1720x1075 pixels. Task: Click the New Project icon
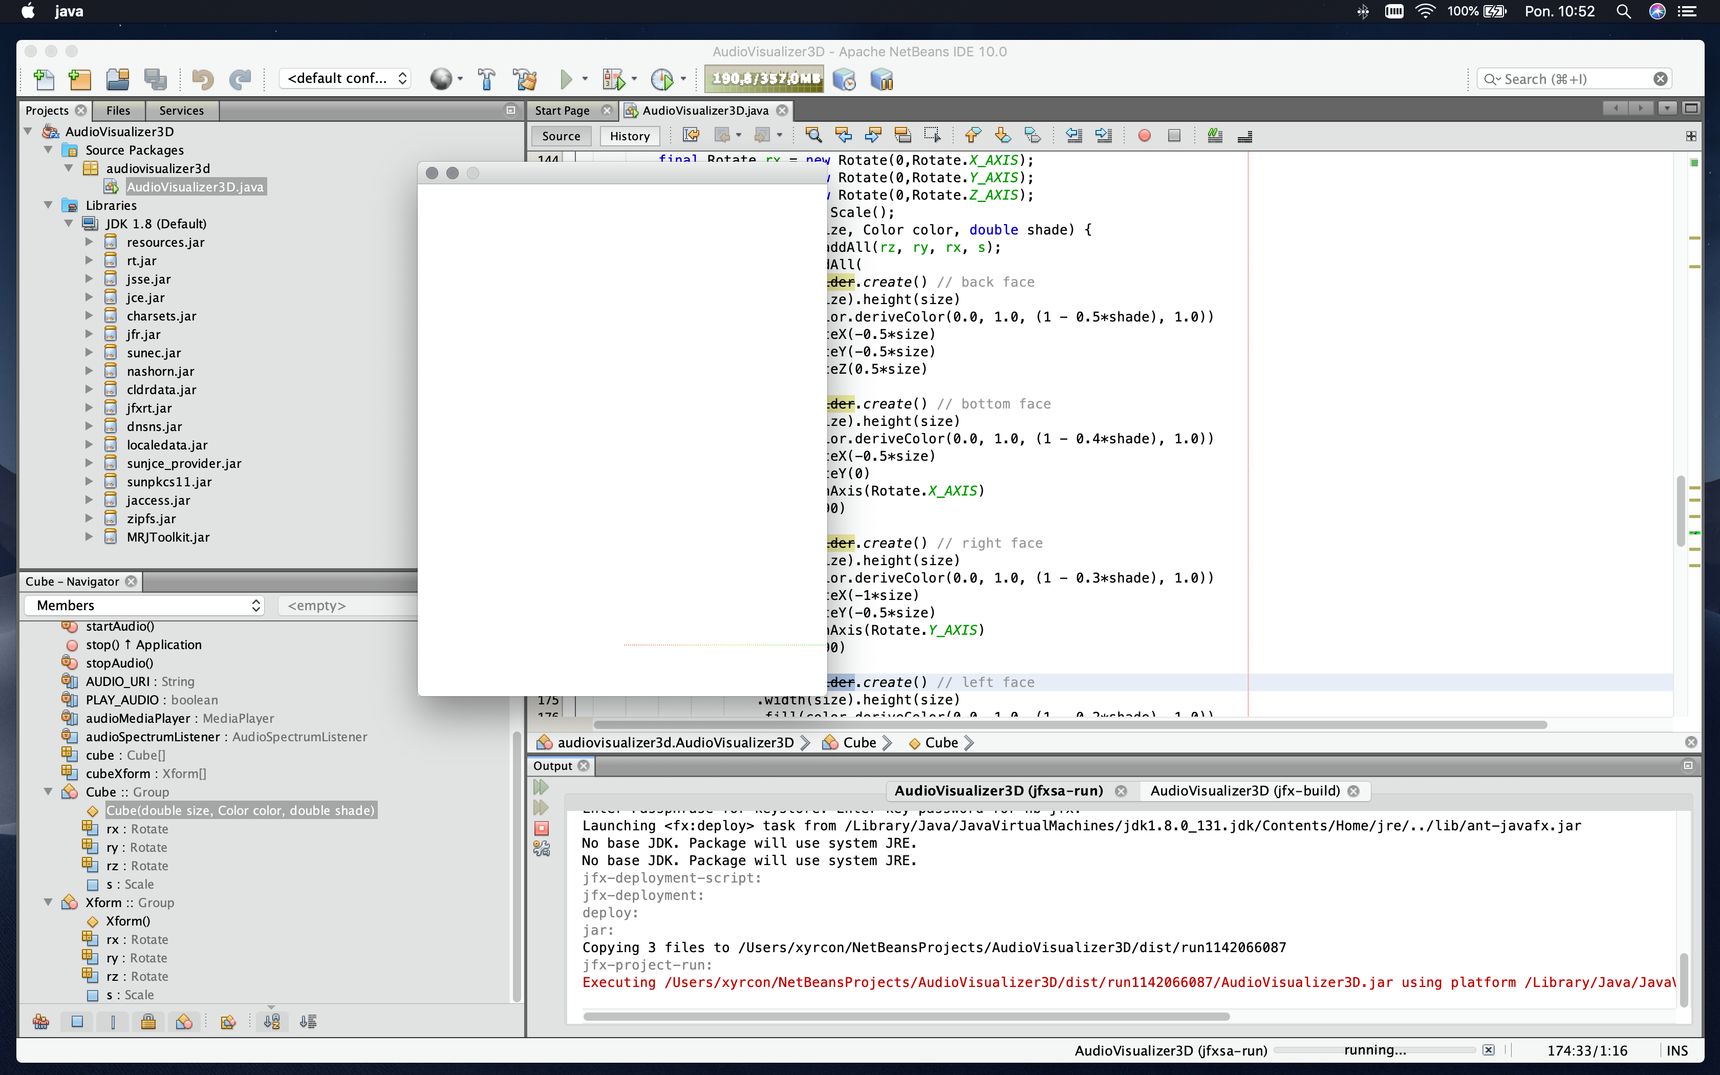click(80, 79)
